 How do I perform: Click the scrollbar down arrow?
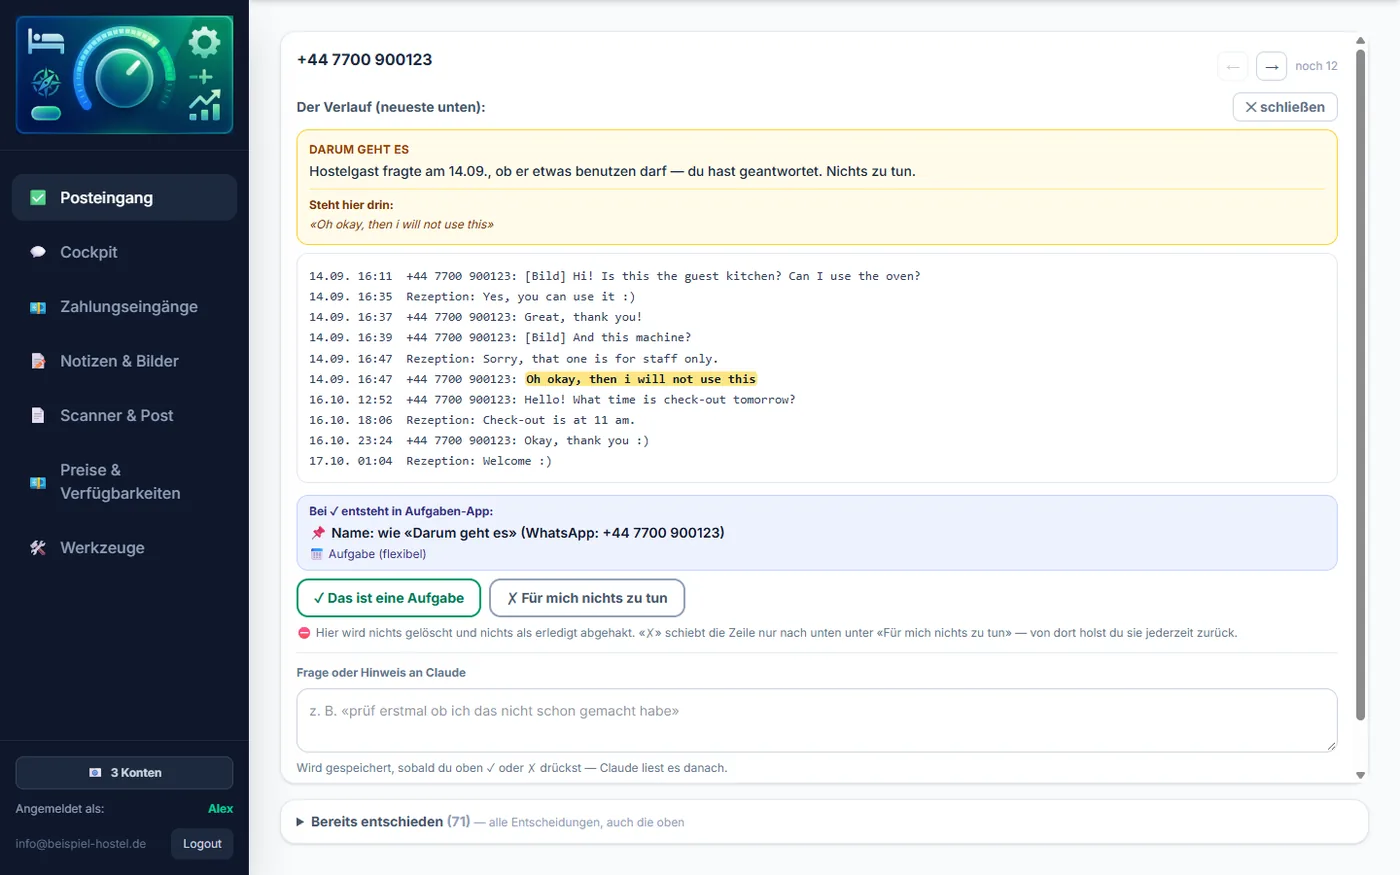pos(1360,775)
